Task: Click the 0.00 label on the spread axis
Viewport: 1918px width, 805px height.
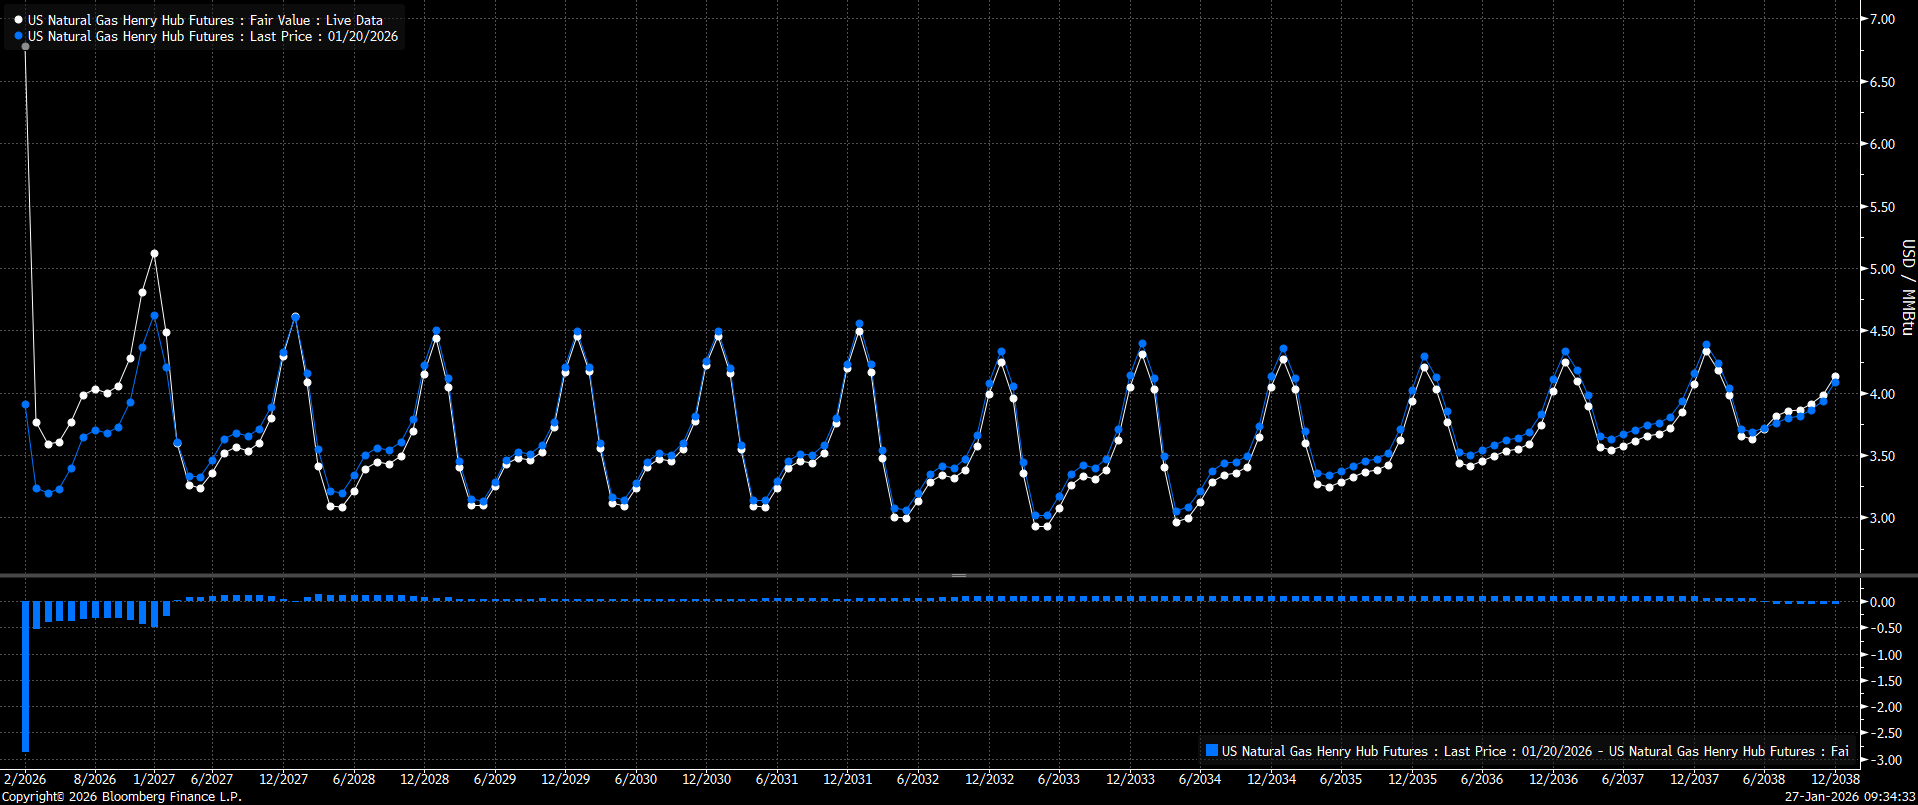Action: point(1882,602)
